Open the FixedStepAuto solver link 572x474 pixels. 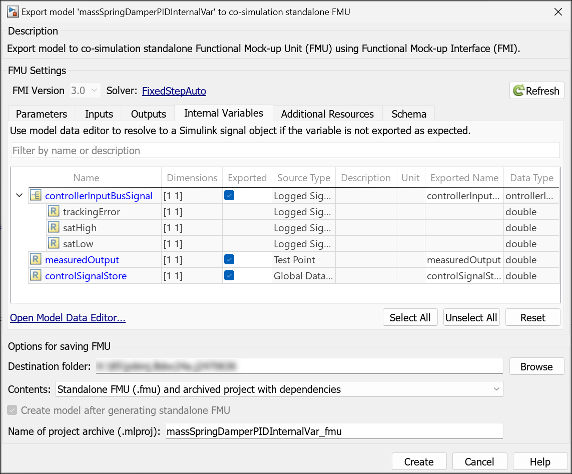tap(174, 91)
